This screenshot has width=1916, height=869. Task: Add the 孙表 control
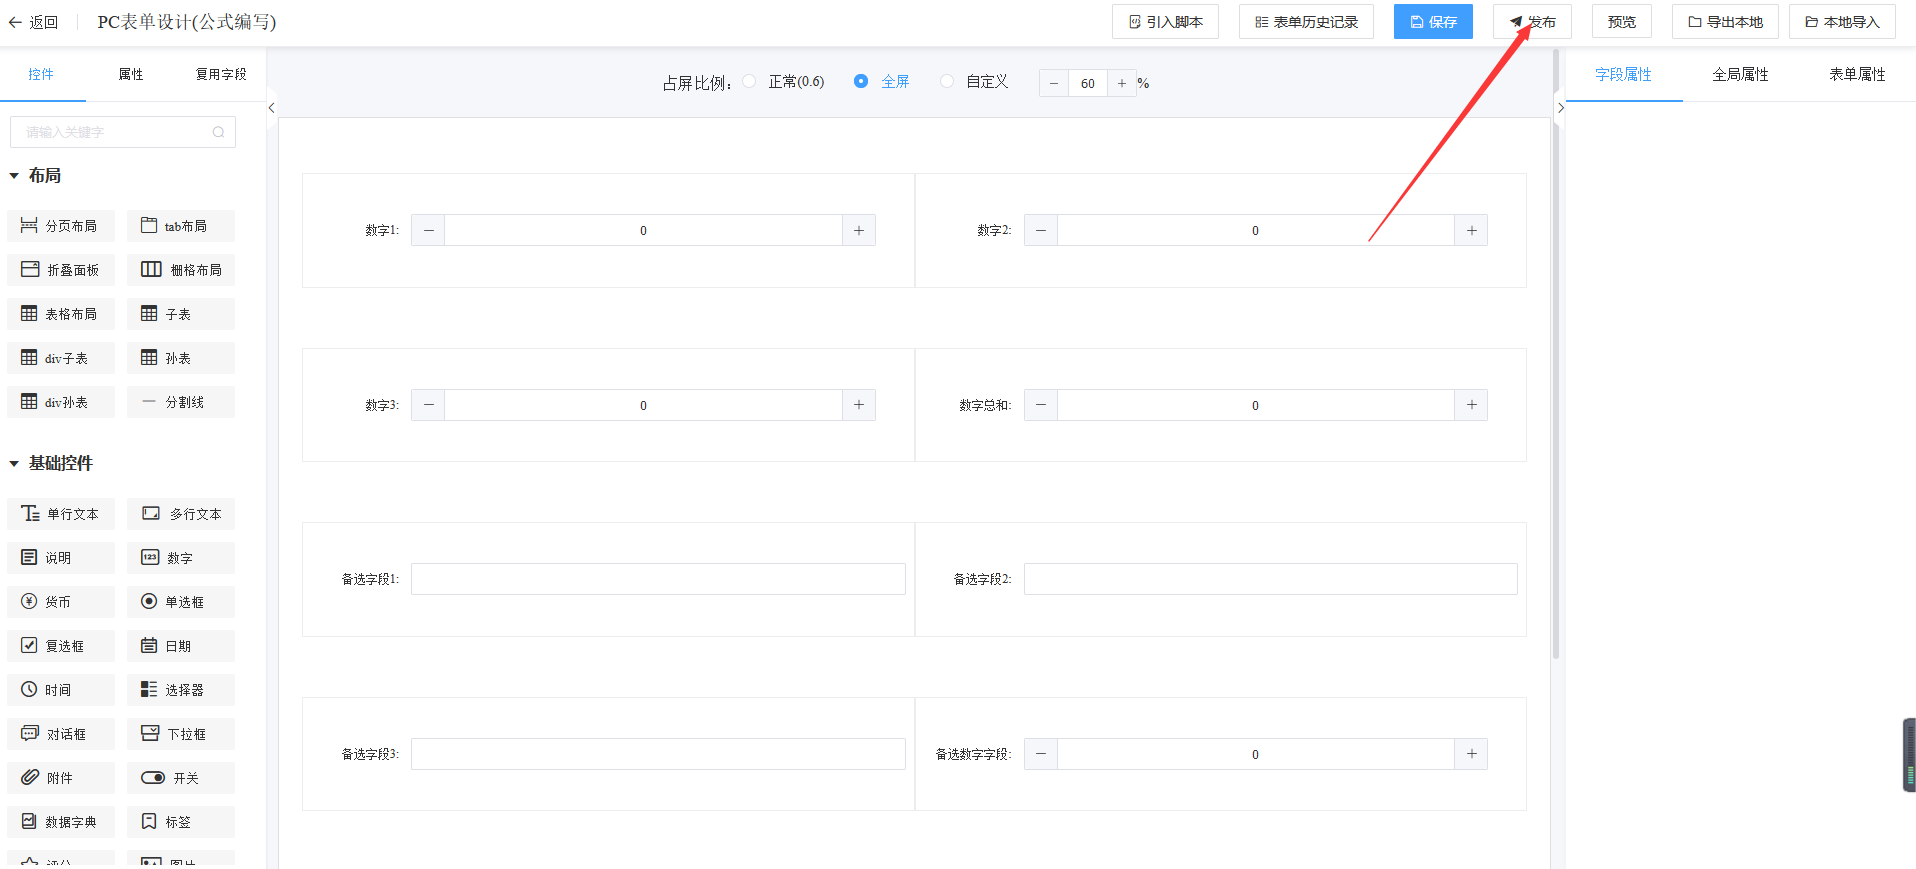181,358
